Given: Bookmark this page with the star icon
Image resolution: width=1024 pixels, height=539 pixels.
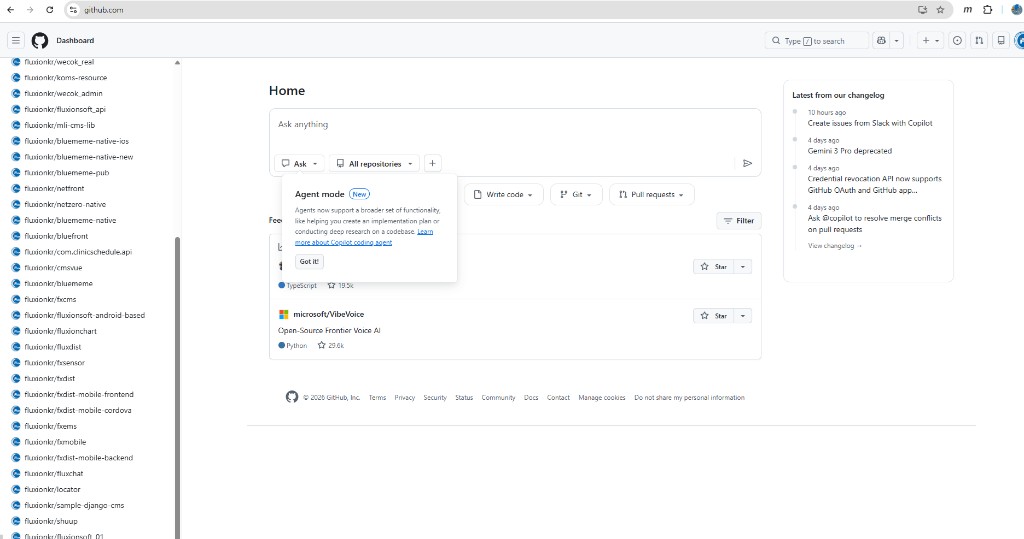Looking at the screenshot, I should coord(940,10).
